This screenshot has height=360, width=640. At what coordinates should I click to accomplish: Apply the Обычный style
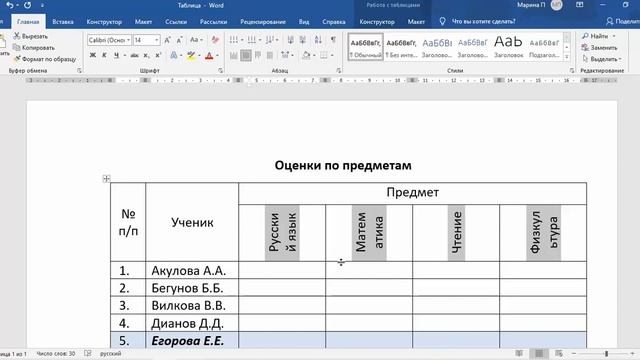point(366,47)
